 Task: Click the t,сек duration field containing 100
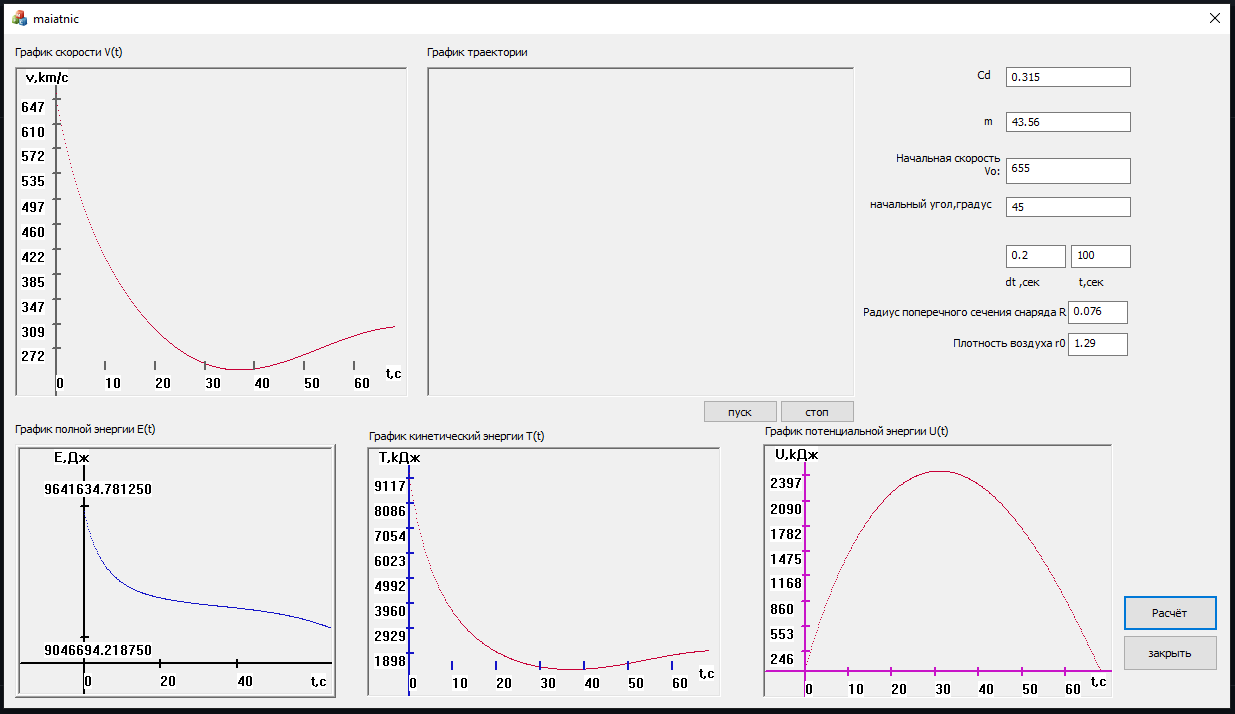[1100, 256]
